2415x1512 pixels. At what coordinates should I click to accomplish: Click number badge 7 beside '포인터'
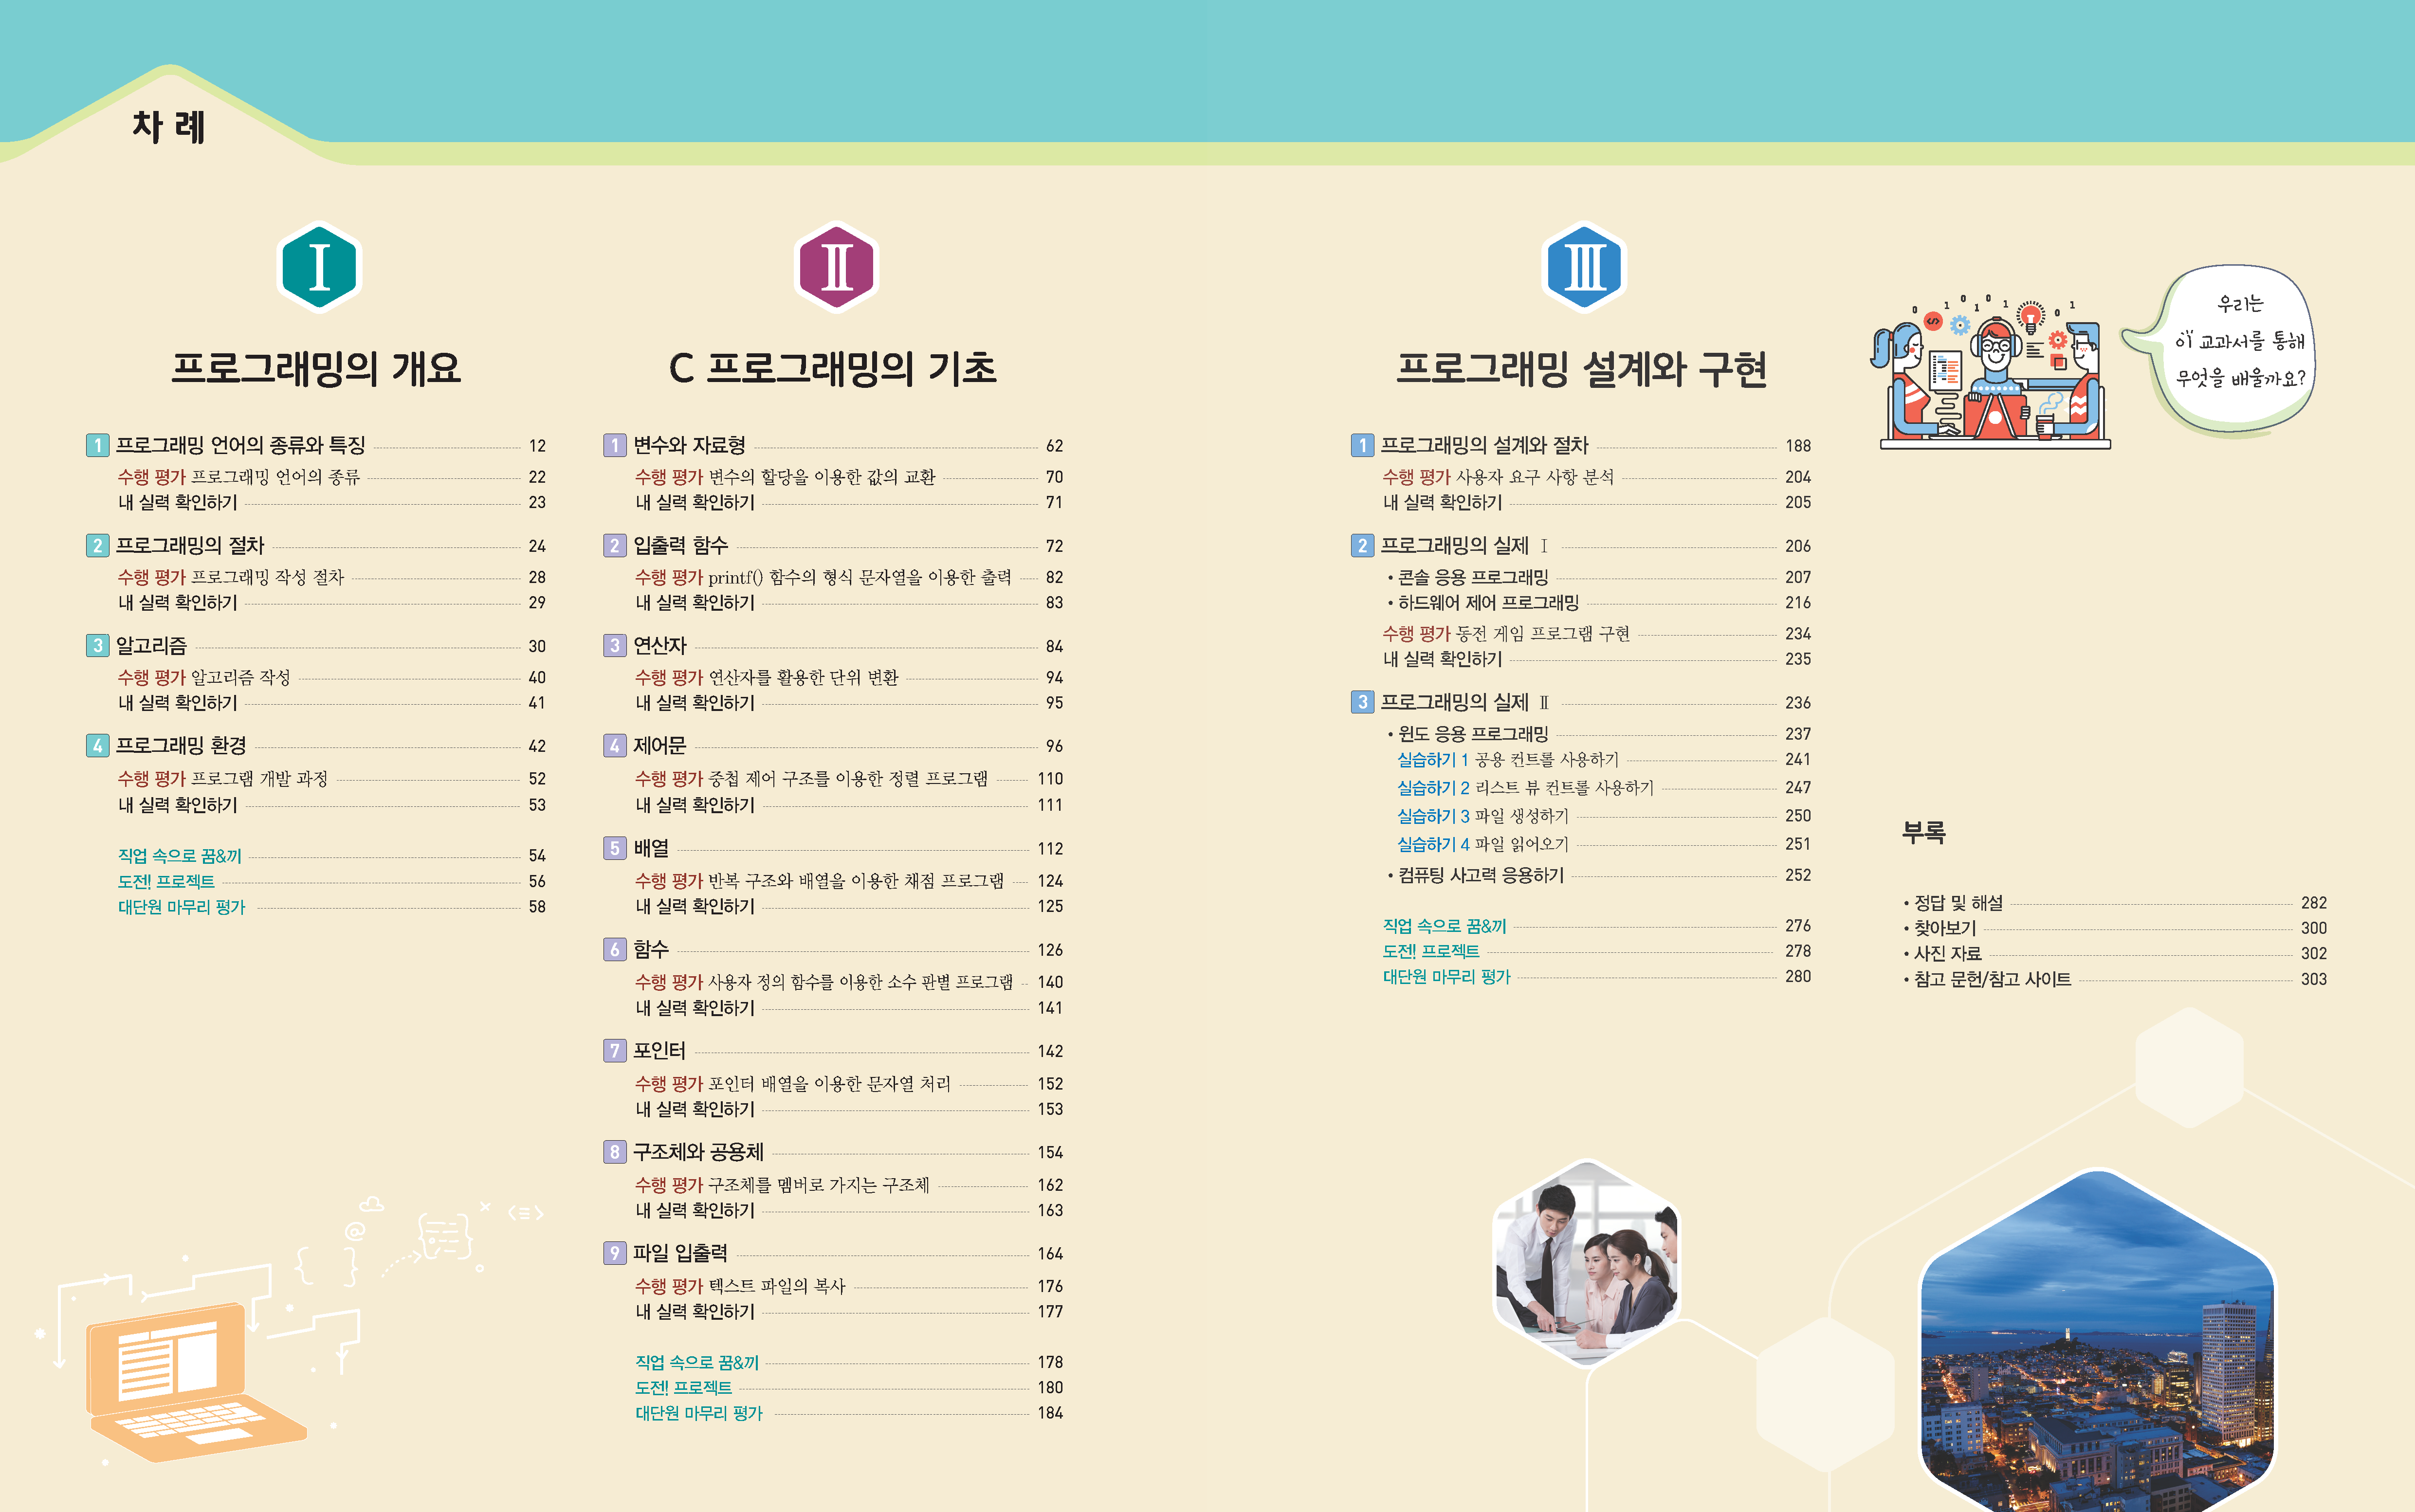[614, 1050]
